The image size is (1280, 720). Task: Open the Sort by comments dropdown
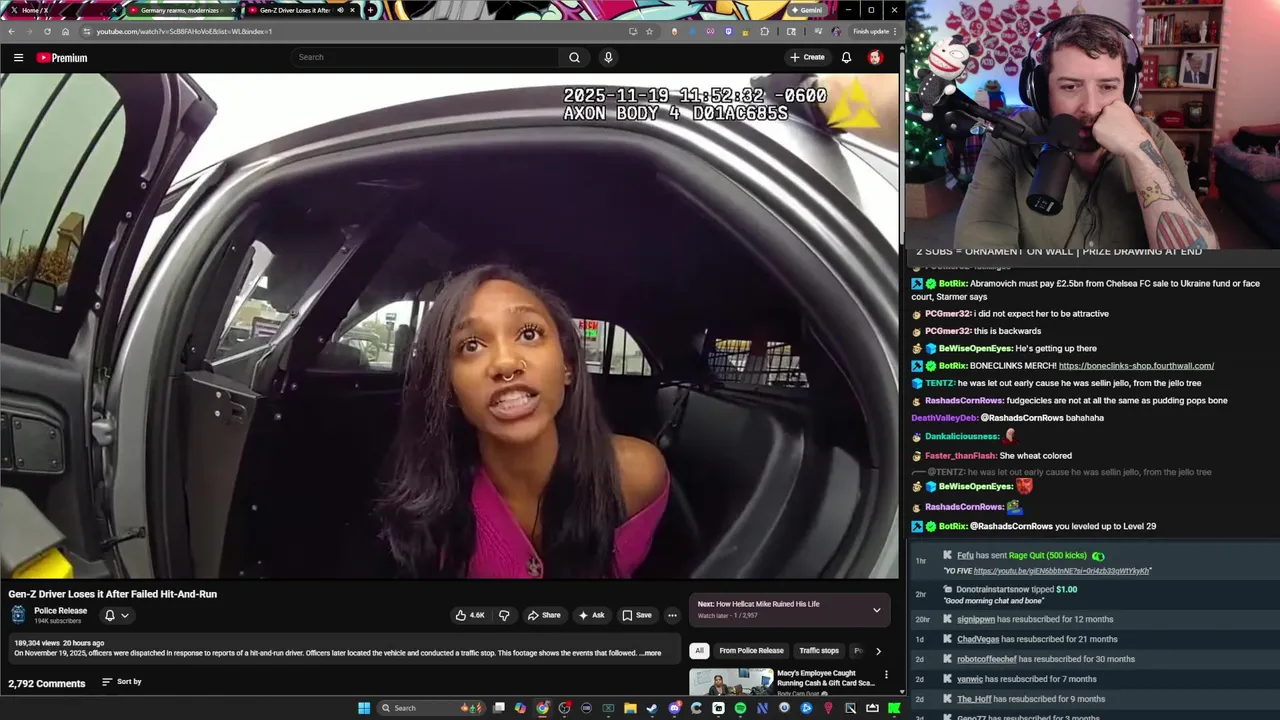click(121, 682)
